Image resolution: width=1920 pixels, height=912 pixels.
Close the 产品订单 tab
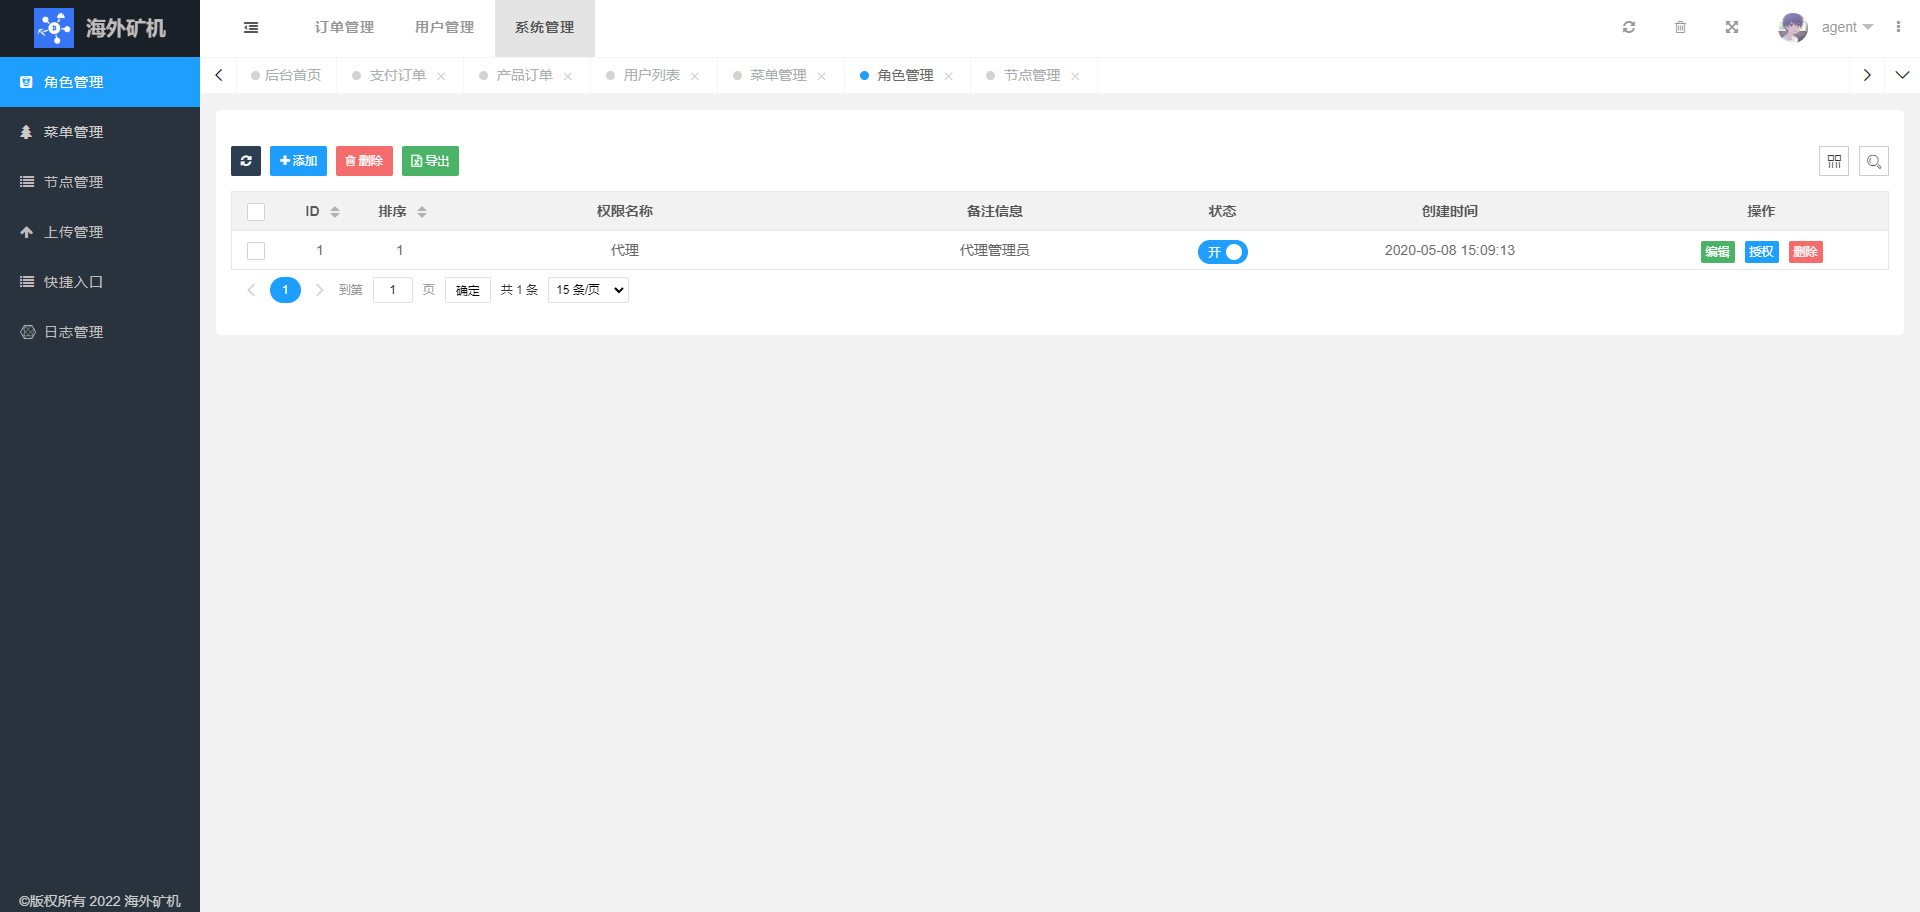[568, 76]
